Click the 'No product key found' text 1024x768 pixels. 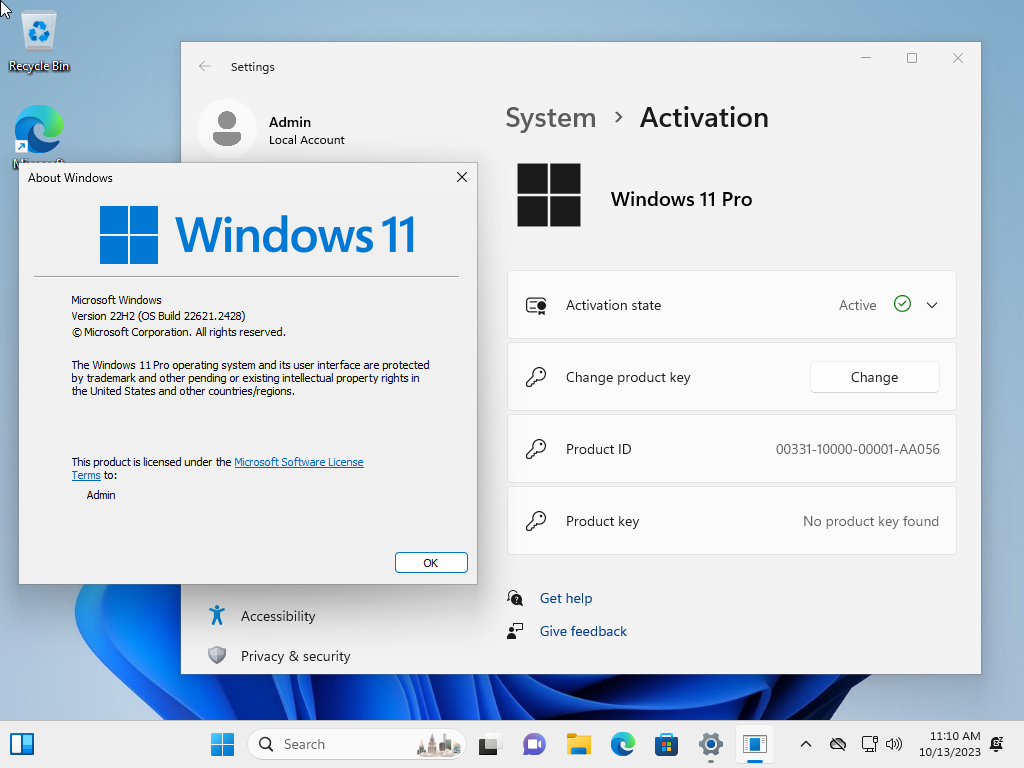pyautogui.click(x=871, y=521)
